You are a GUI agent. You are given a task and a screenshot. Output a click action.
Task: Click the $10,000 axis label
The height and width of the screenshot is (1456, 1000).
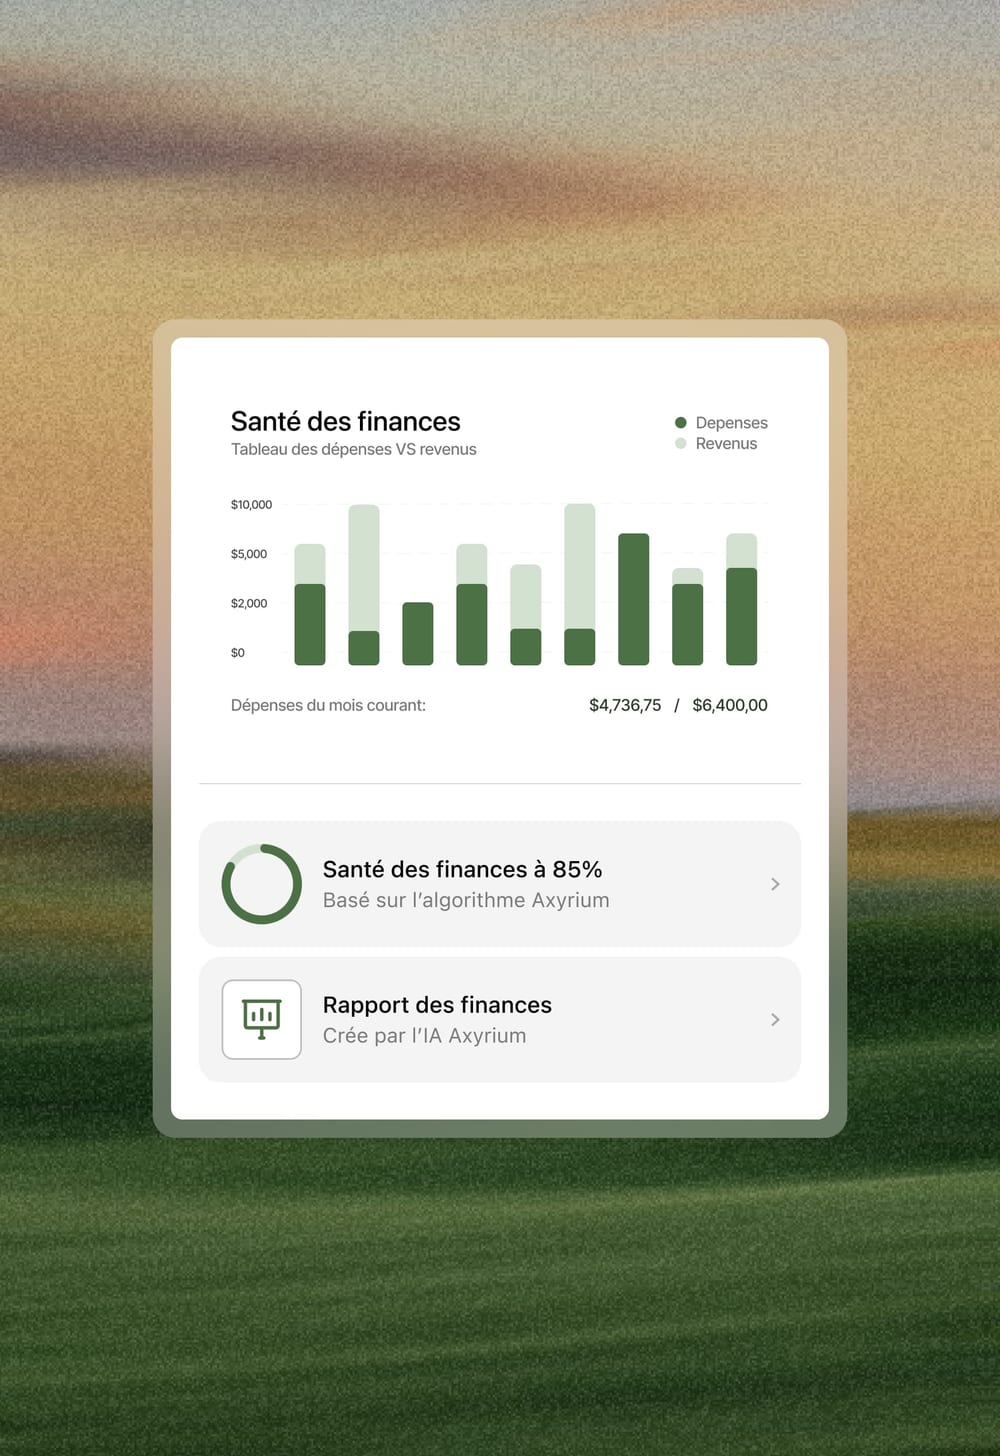pyautogui.click(x=251, y=504)
